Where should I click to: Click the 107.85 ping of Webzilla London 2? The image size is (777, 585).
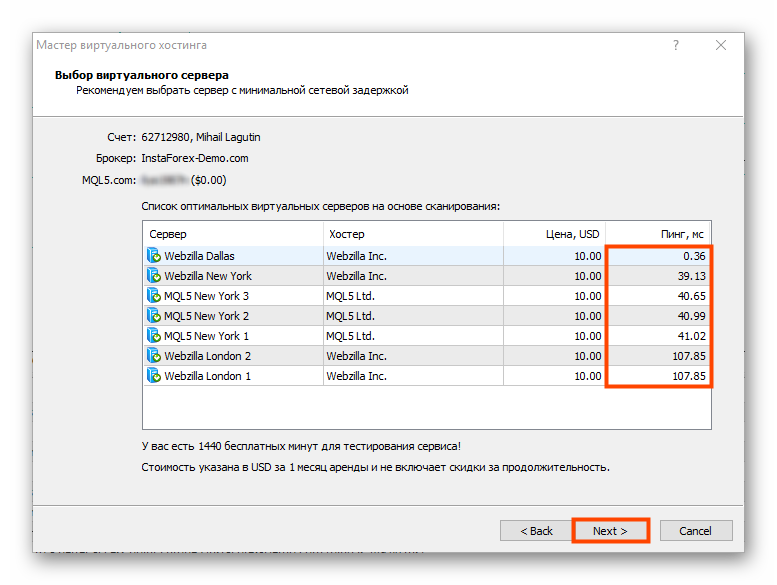689,356
